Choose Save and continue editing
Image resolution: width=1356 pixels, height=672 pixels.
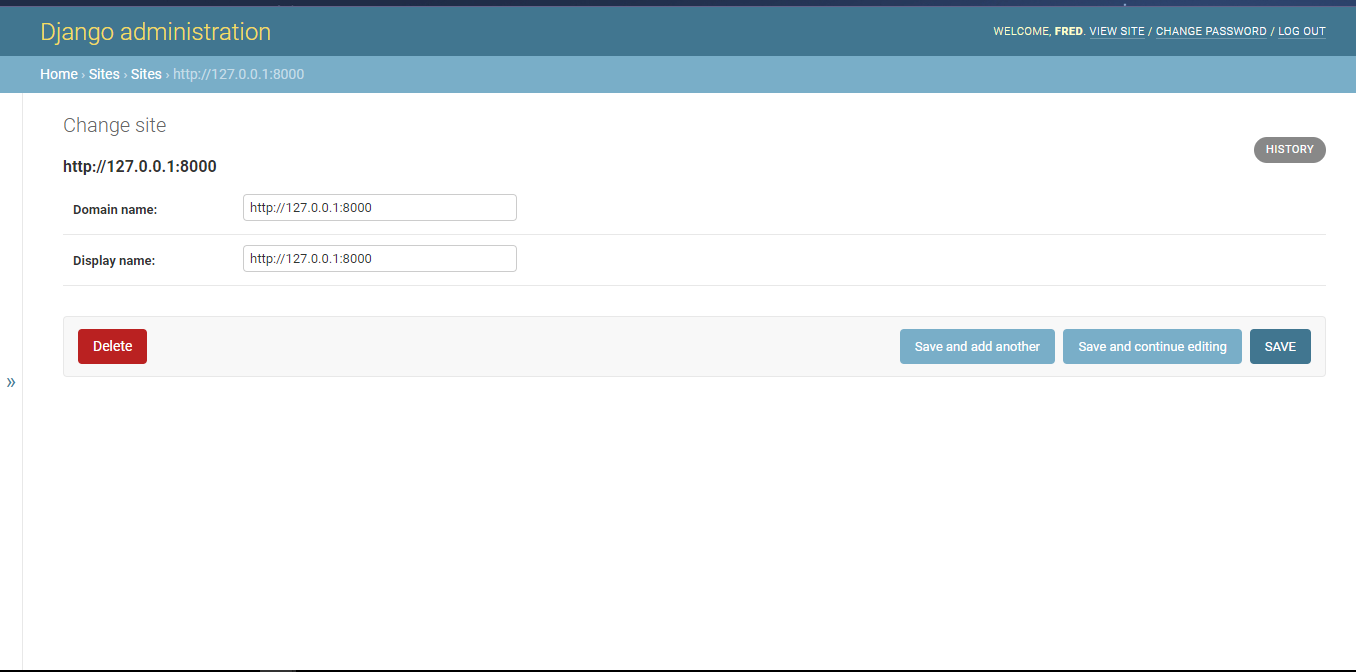coord(1152,346)
